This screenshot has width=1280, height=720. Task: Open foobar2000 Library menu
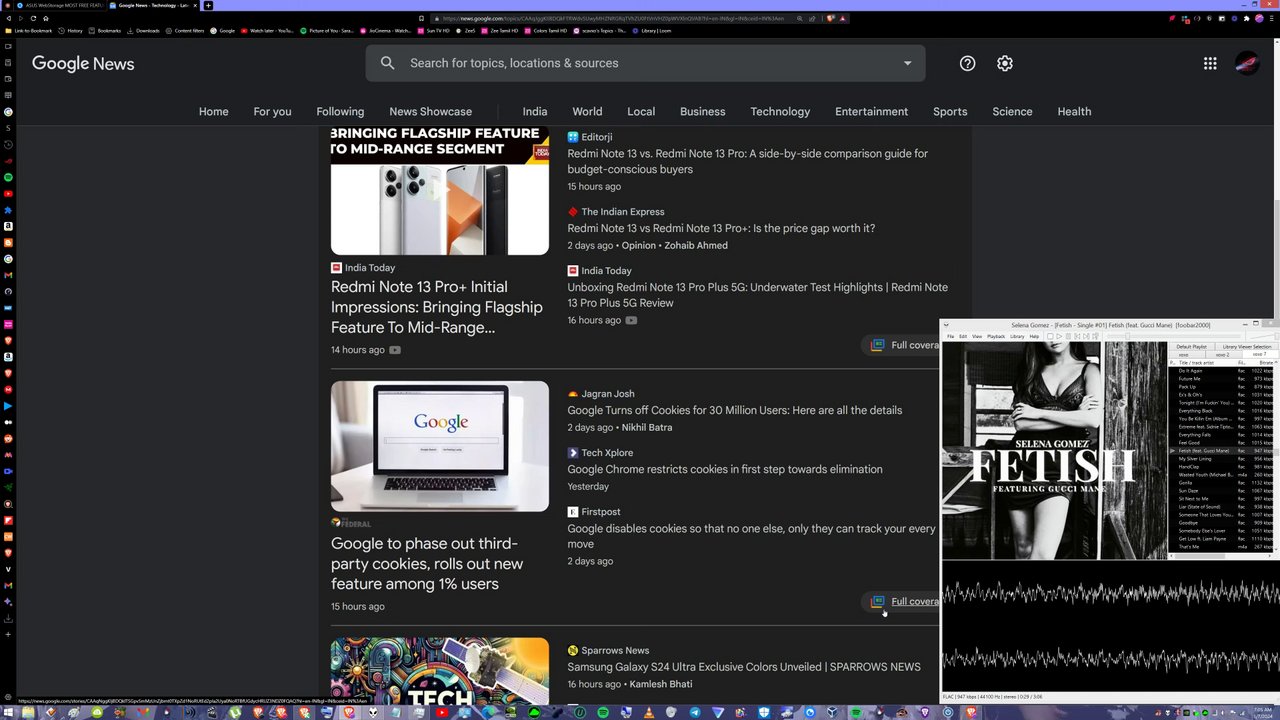1017,336
